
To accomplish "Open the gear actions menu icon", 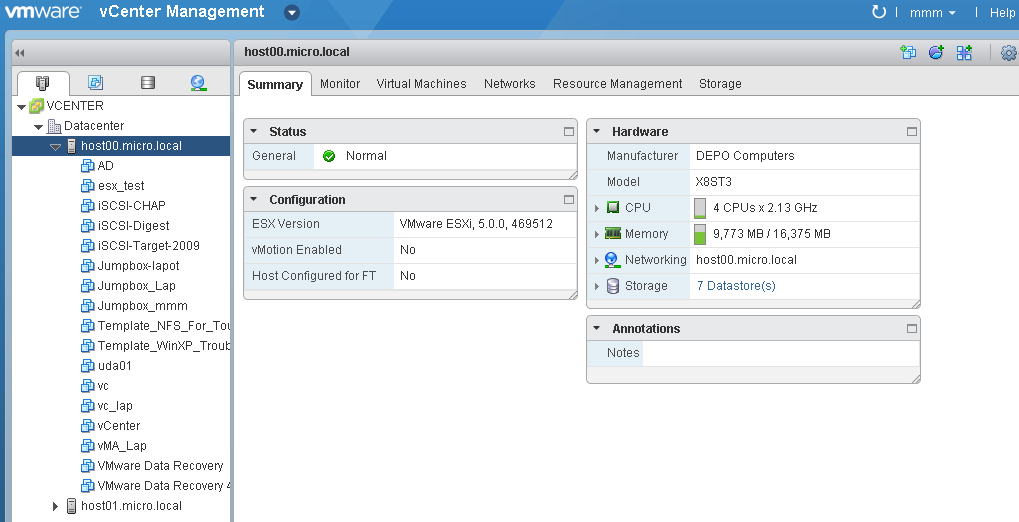I will pyautogui.click(x=1009, y=53).
